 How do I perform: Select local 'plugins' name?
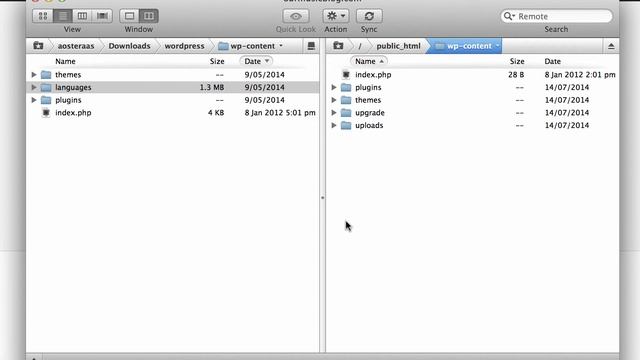(68, 100)
